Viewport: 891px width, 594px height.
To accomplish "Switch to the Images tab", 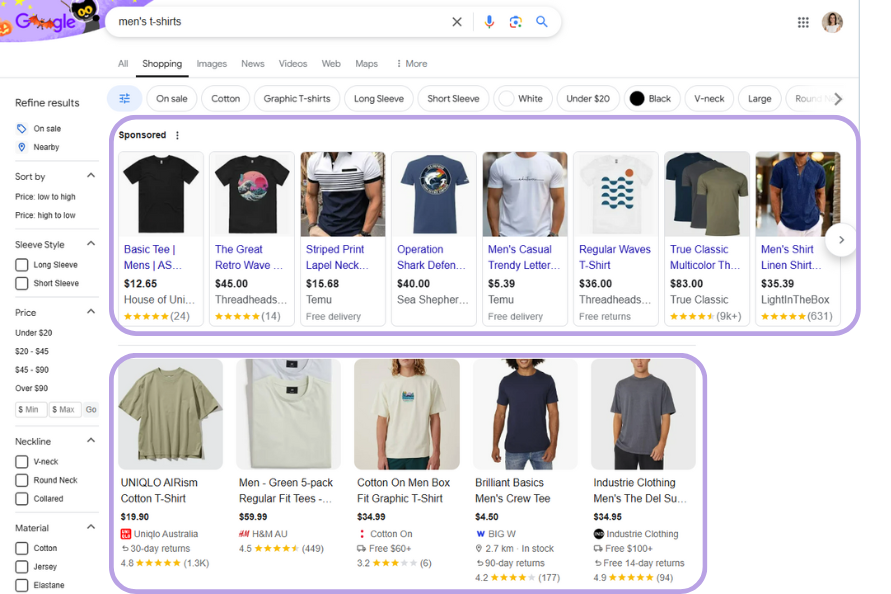I will click(x=211, y=63).
